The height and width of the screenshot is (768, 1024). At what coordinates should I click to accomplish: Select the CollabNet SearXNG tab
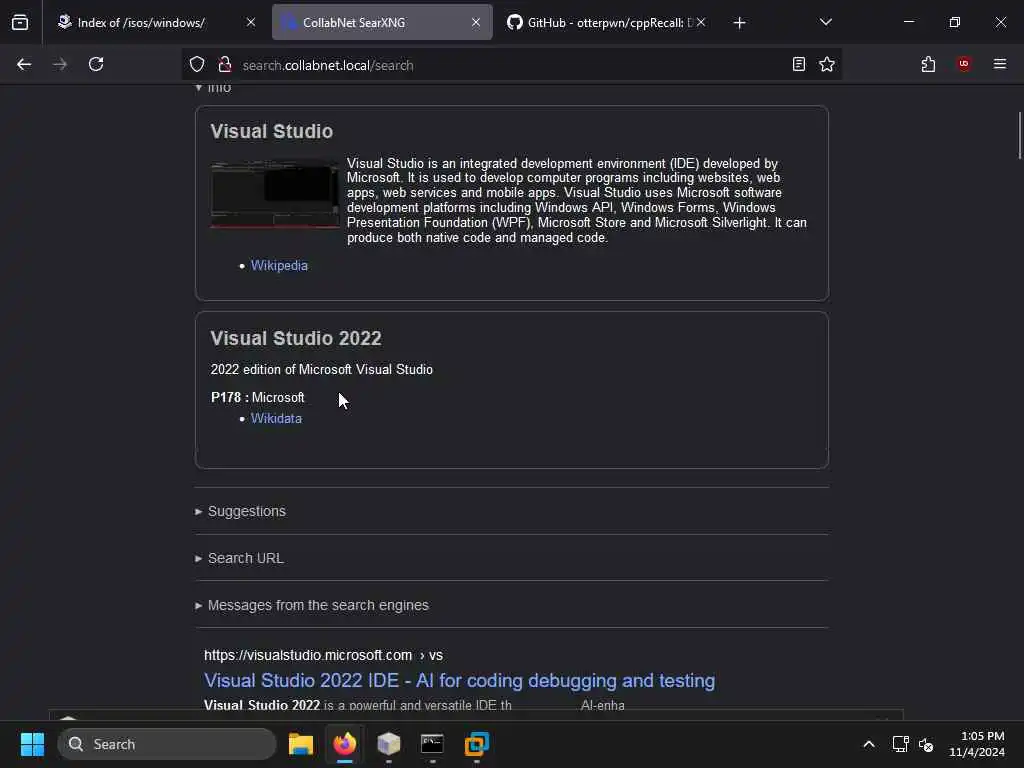click(382, 22)
